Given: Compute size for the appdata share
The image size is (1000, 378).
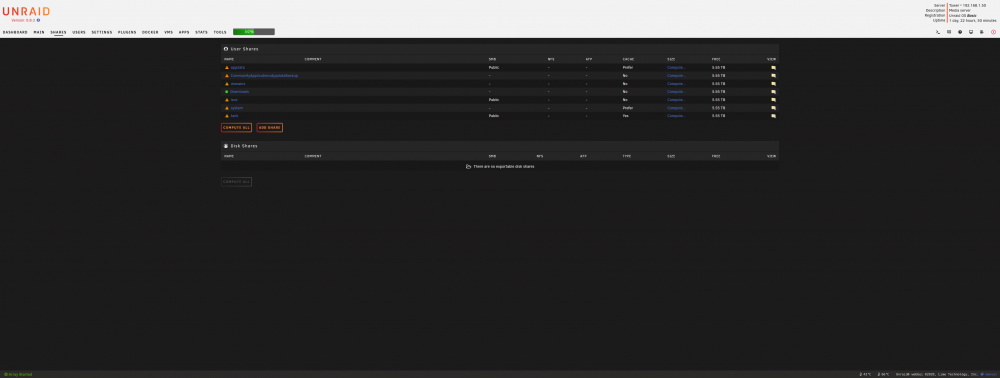Looking at the screenshot, I should click(677, 67).
